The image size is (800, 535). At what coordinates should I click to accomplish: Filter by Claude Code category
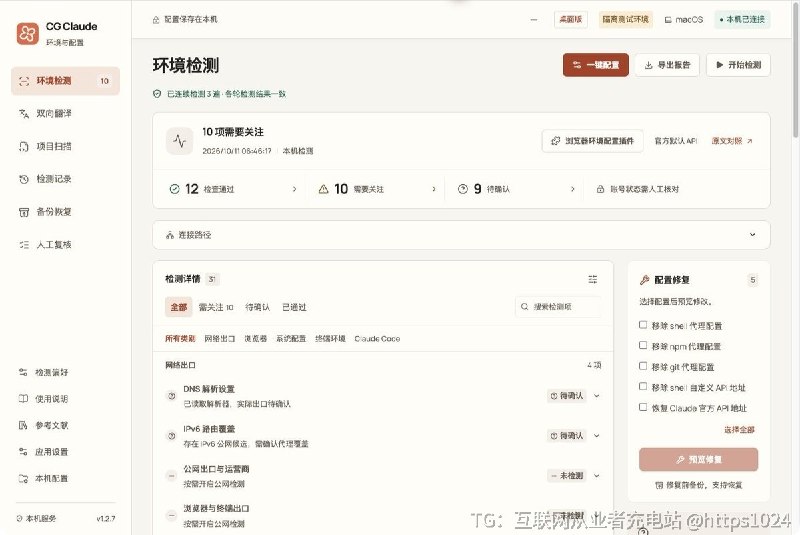tap(377, 339)
